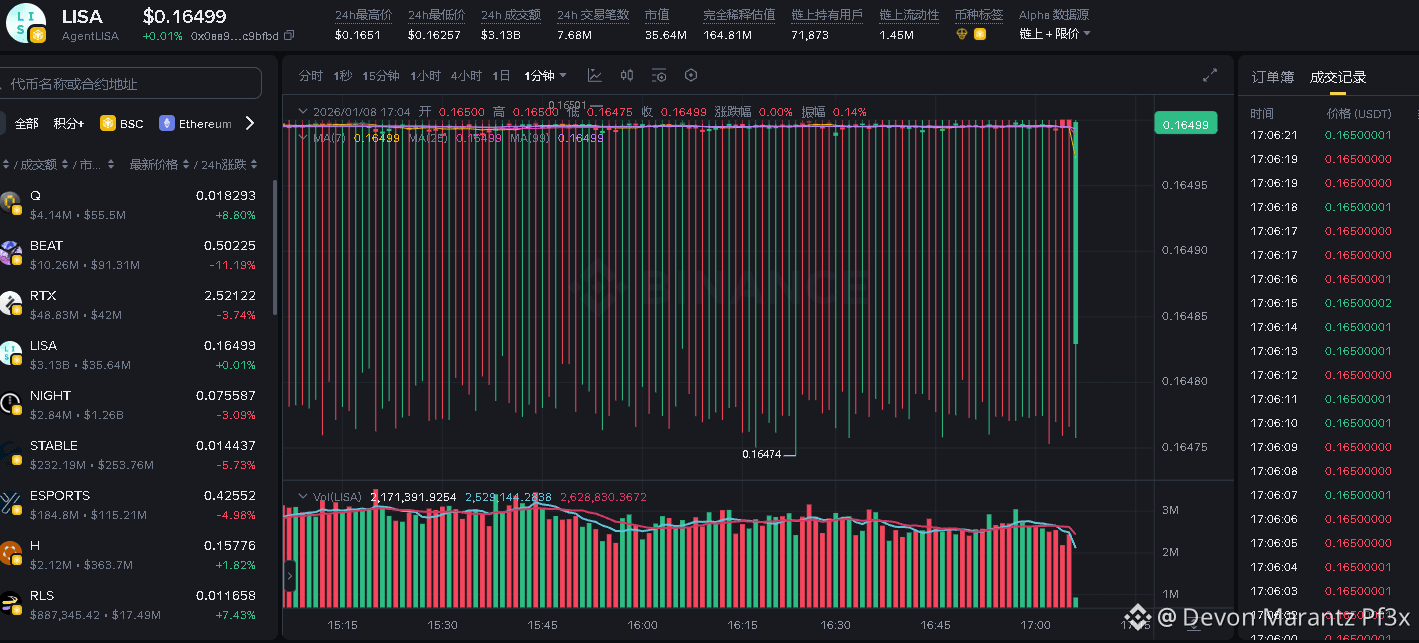Filter the token list by Ethereum

195,124
